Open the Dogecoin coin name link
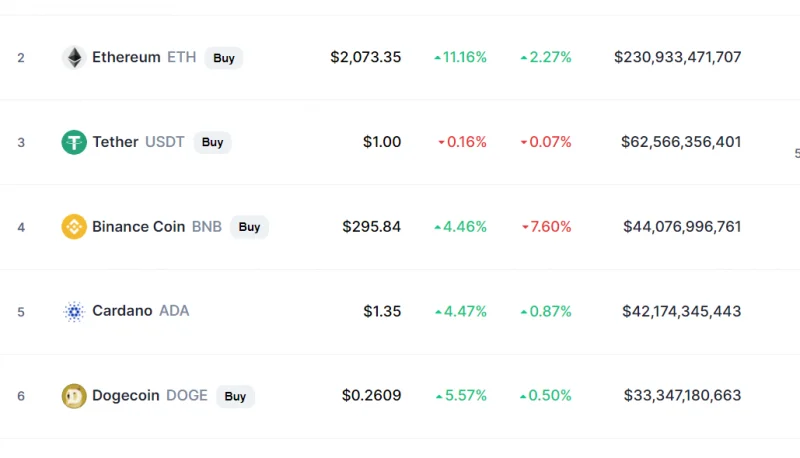 pyautogui.click(x=126, y=395)
